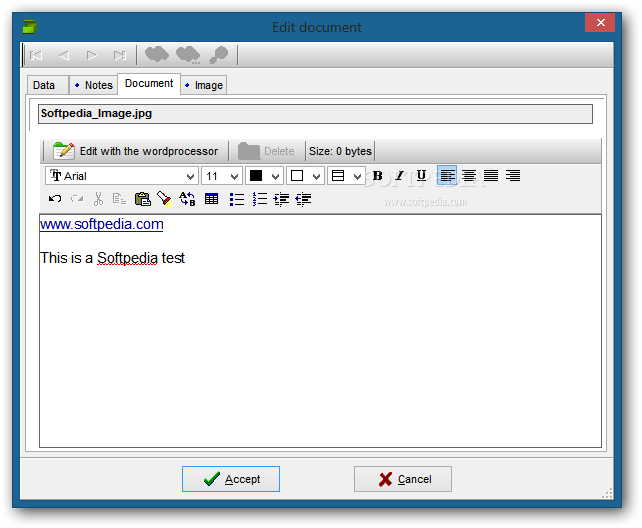The width and height of the screenshot is (642, 528).
Task: Justify text alignment
Action: coord(491,176)
